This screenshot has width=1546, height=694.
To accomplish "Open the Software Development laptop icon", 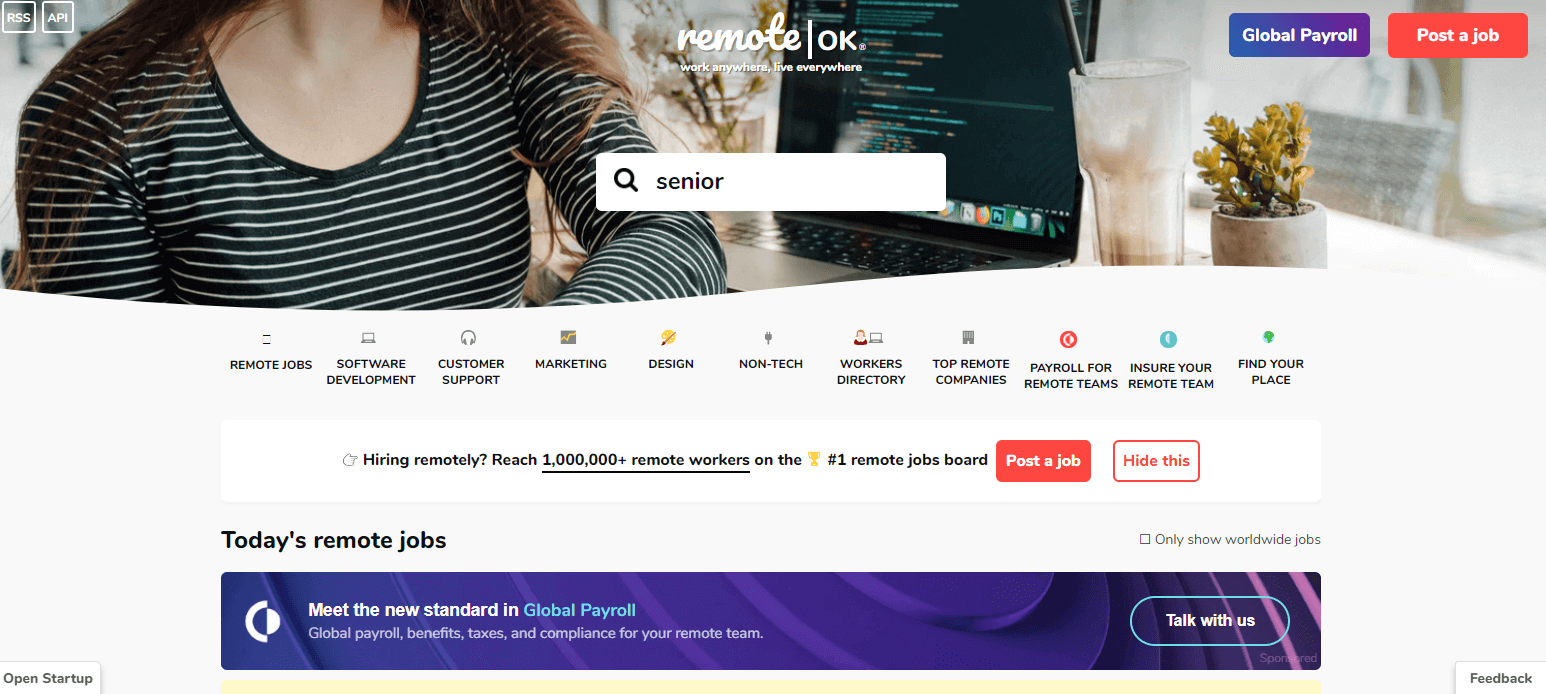I will 369,338.
